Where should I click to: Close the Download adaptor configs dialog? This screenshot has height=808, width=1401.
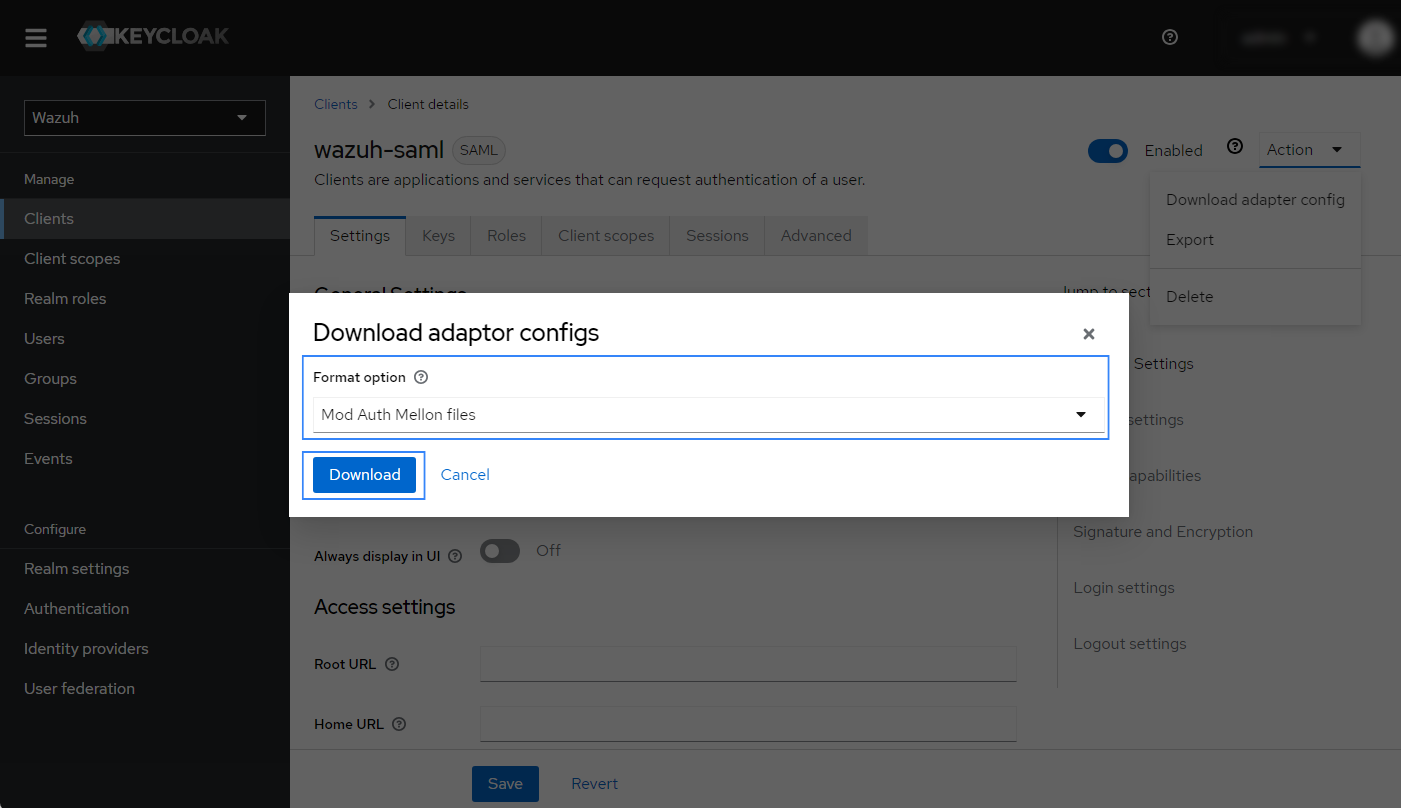point(1089,334)
